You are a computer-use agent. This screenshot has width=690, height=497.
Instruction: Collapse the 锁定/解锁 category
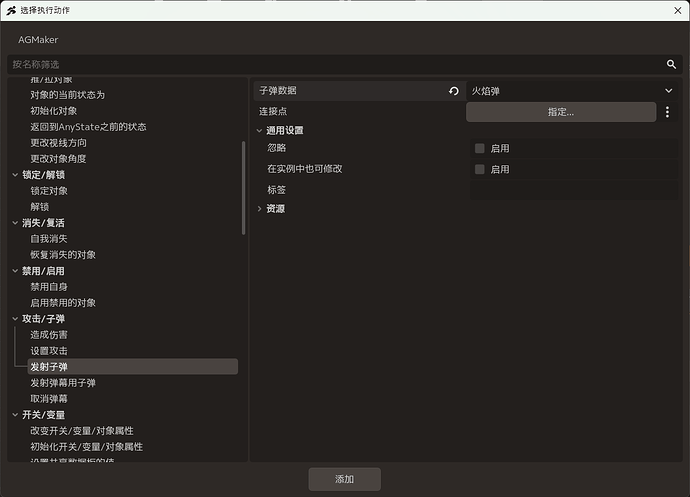tap(15, 175)
